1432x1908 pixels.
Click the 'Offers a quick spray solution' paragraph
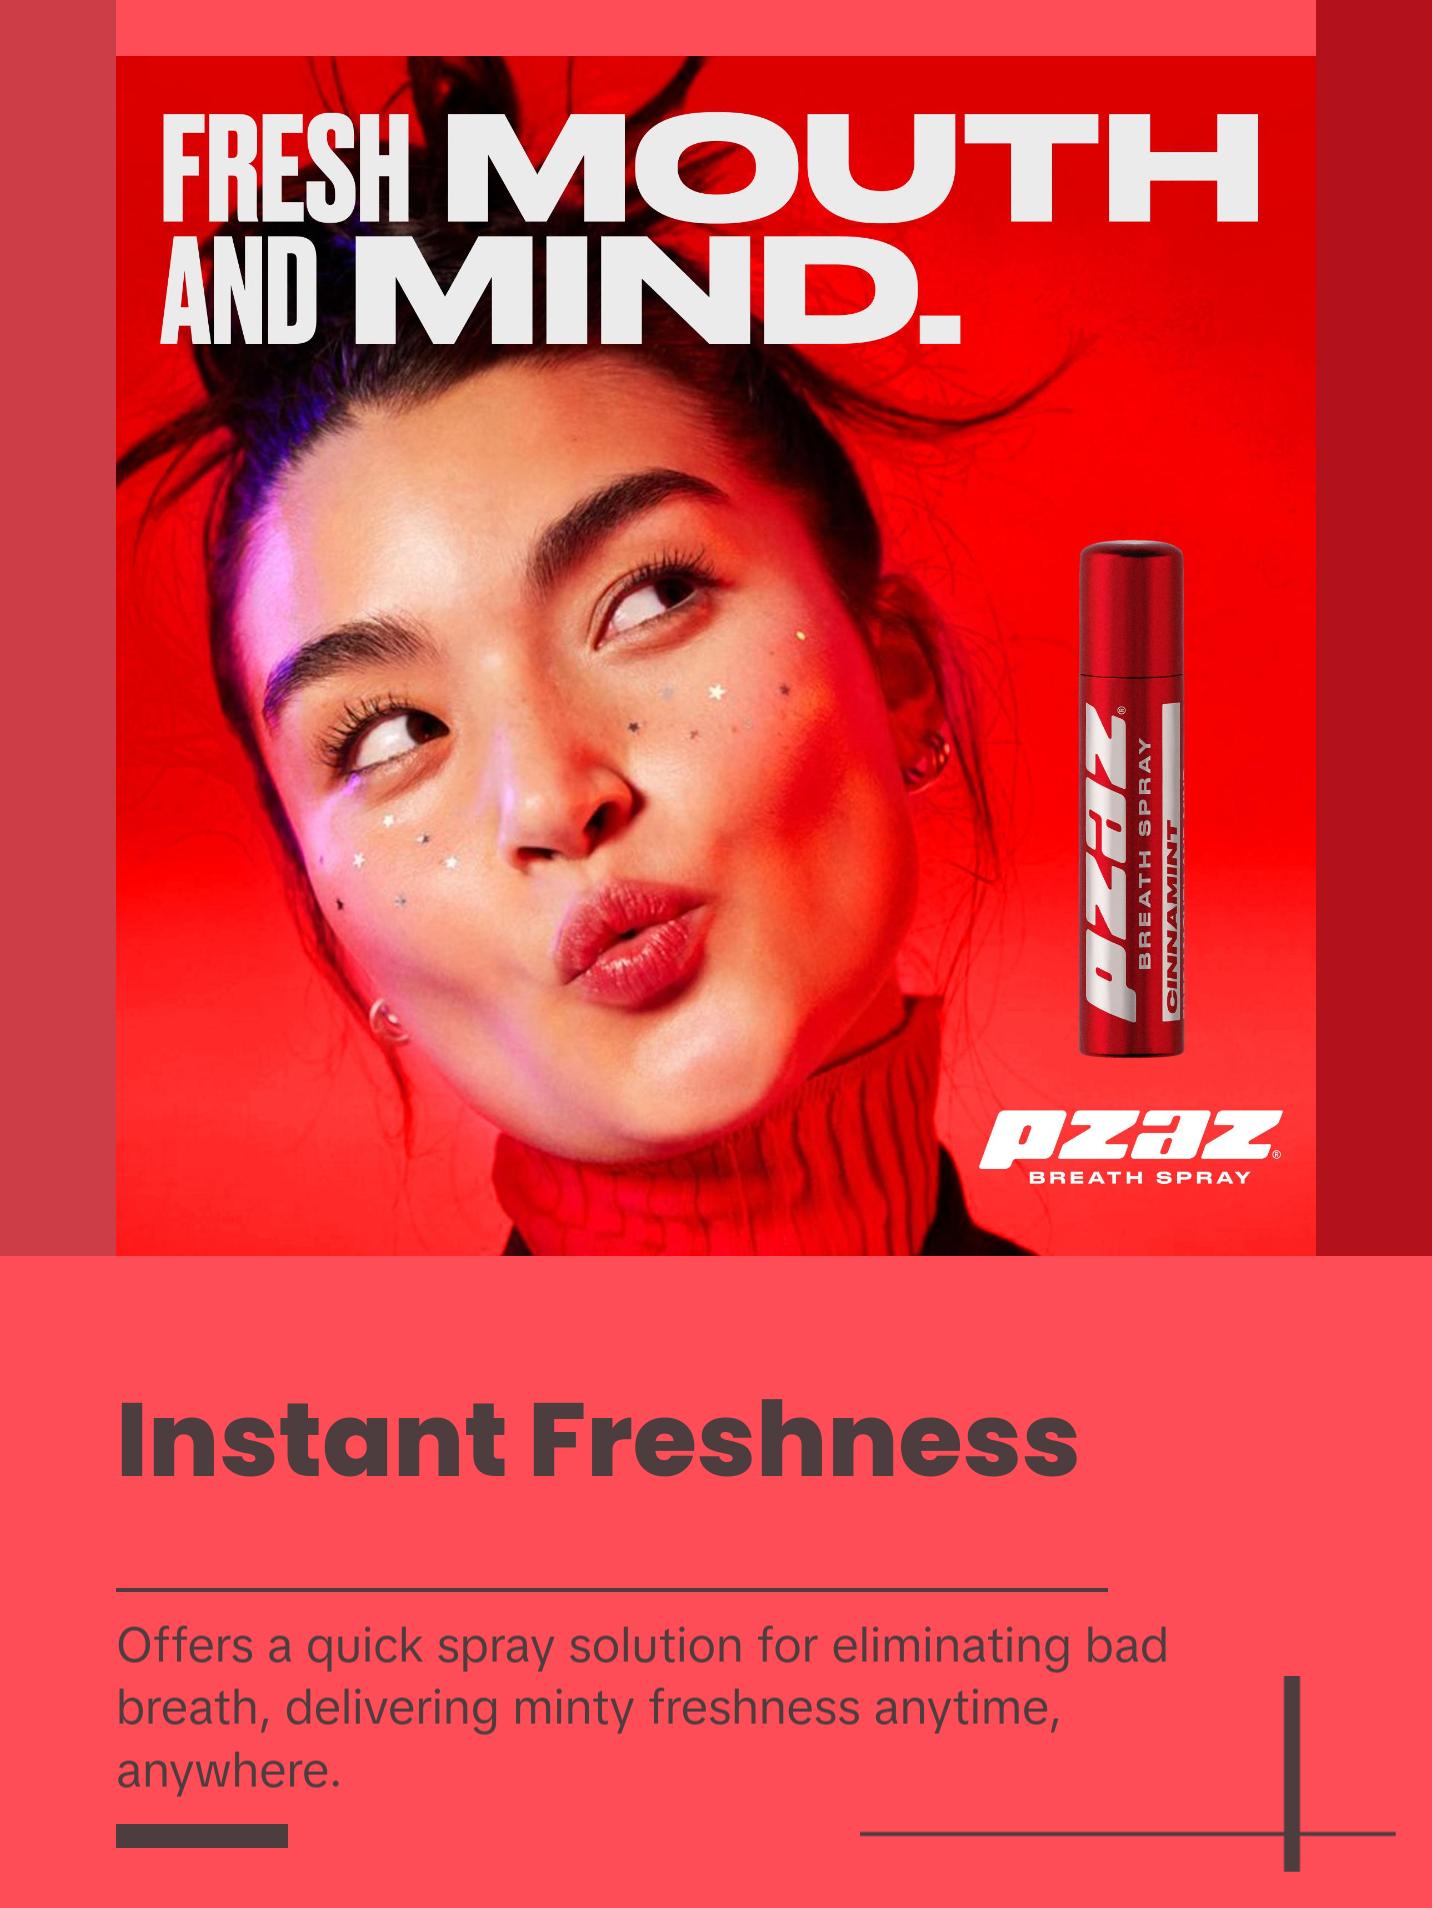[x=642, y=1707]
